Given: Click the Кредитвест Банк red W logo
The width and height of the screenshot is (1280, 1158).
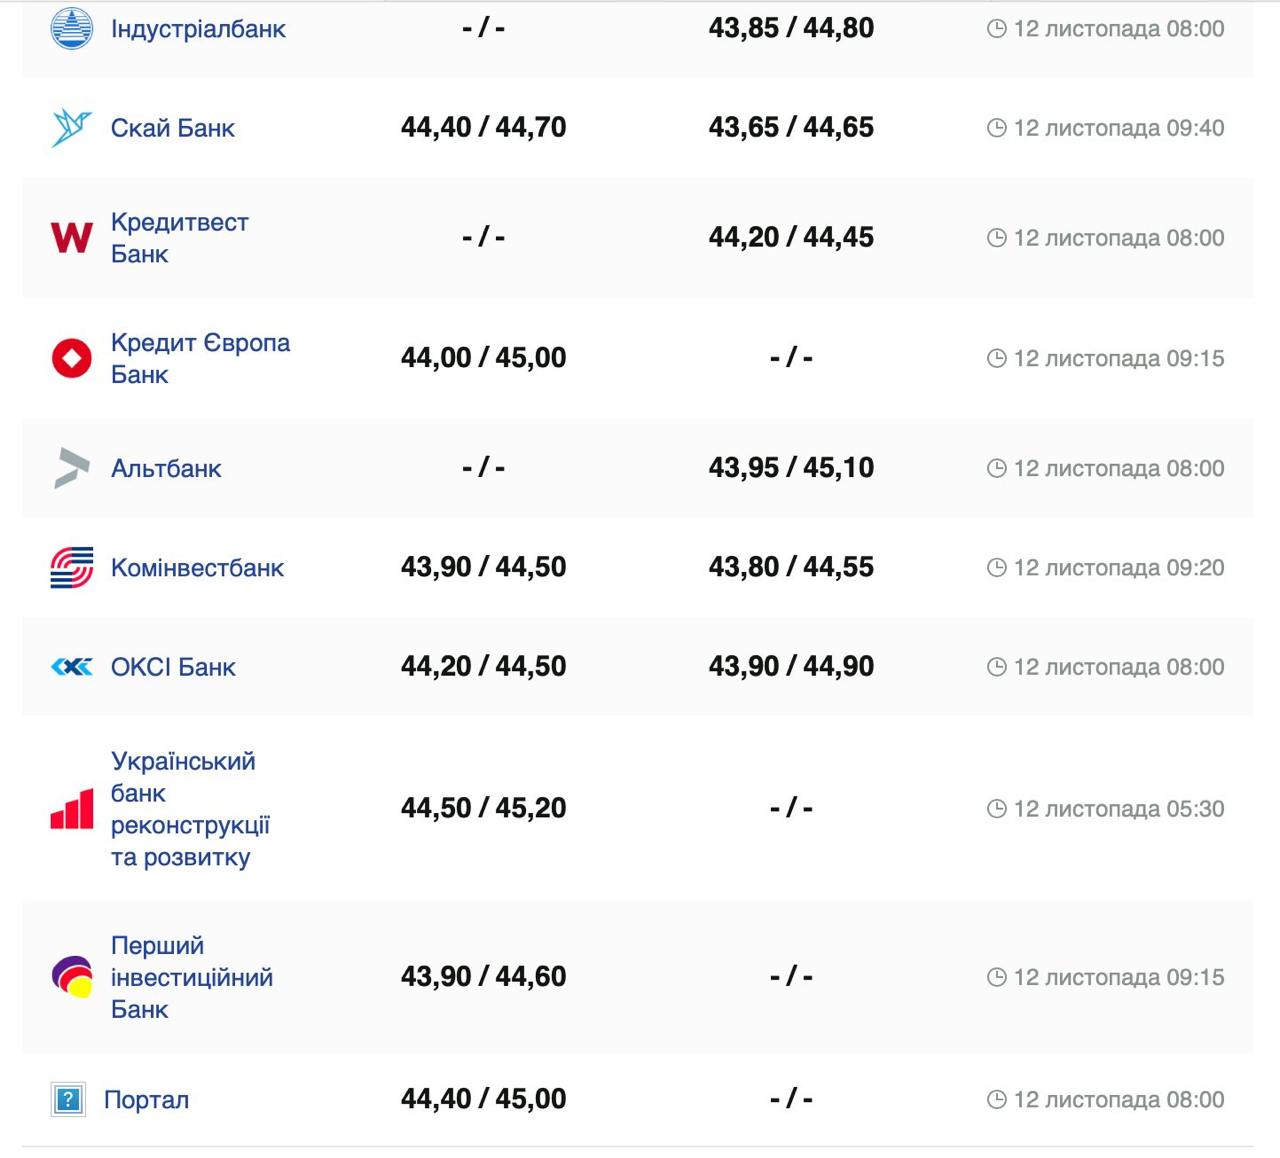Looking at the screenshot, I should 71,238.
